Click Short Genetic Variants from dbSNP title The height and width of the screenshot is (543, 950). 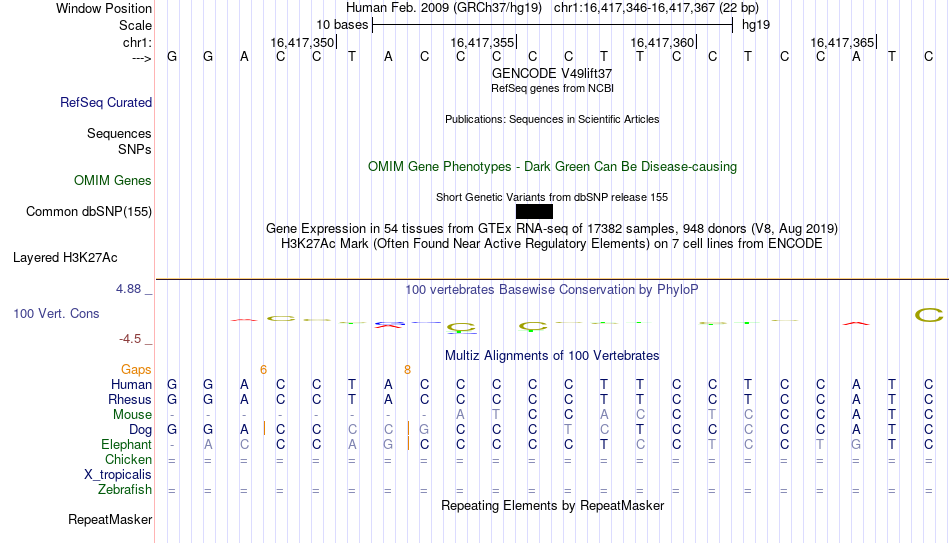point(552,198)
